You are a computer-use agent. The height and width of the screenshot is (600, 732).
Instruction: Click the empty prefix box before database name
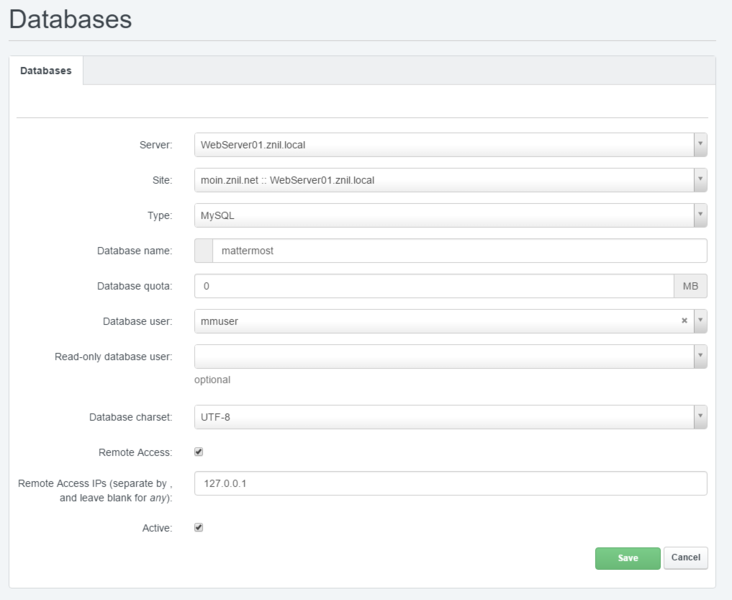point(203,251)
